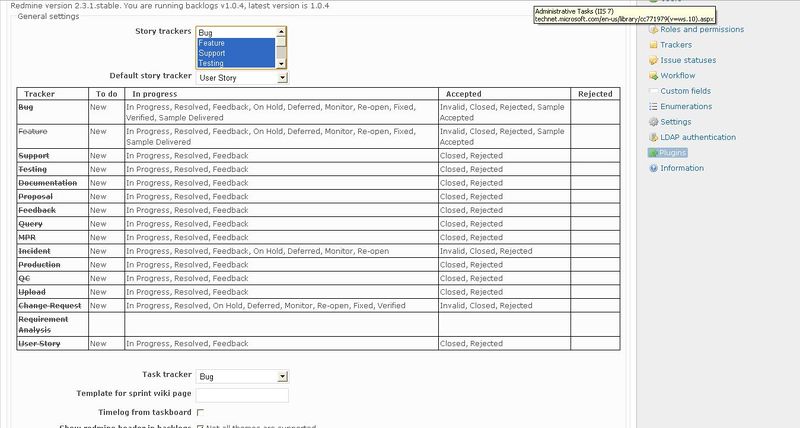This screenshot has width=800, height=428.
Task: Click the Proposal tracker row name
Action: point(35,196)
